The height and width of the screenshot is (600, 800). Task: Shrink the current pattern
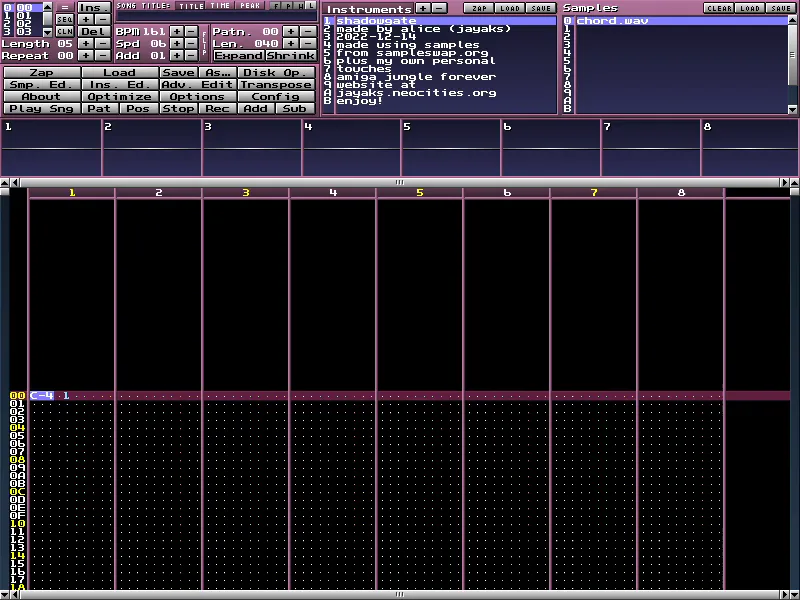tap(291, 55)
